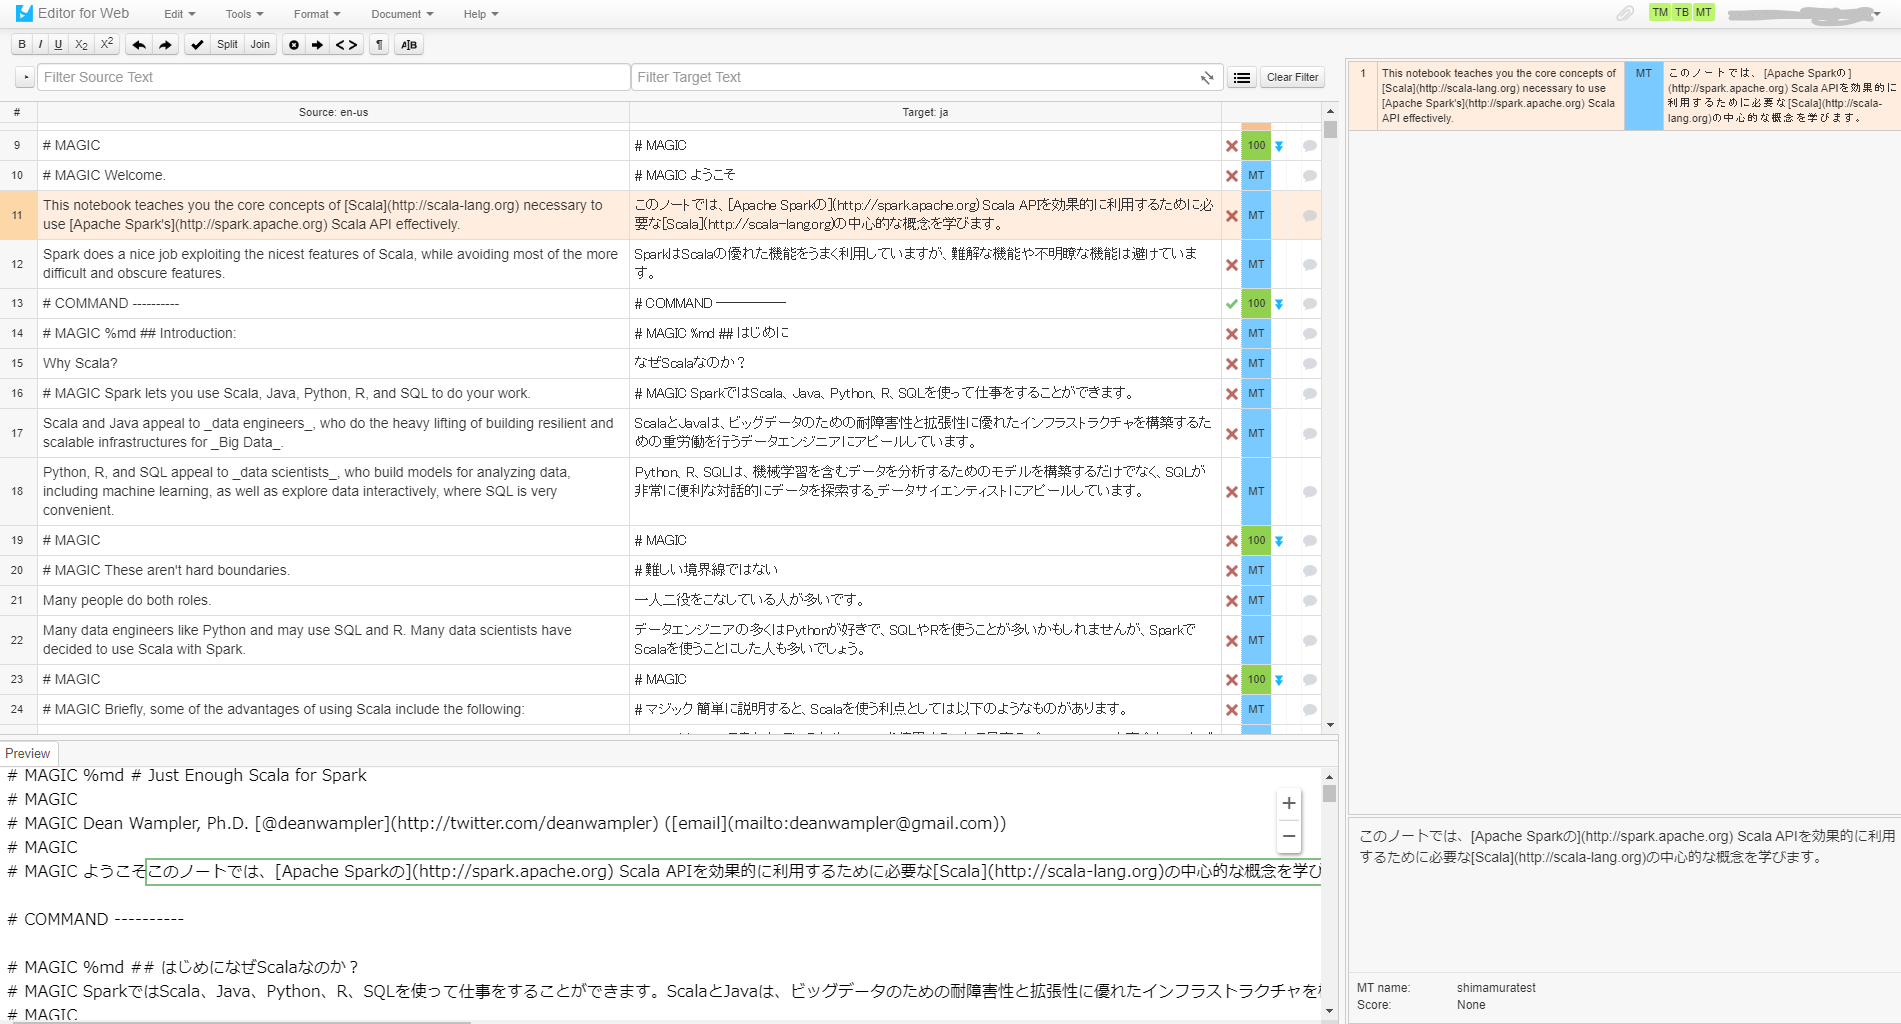Apply bold formatting
This screenshot has width=1901, height=1024.
(22, 45)
